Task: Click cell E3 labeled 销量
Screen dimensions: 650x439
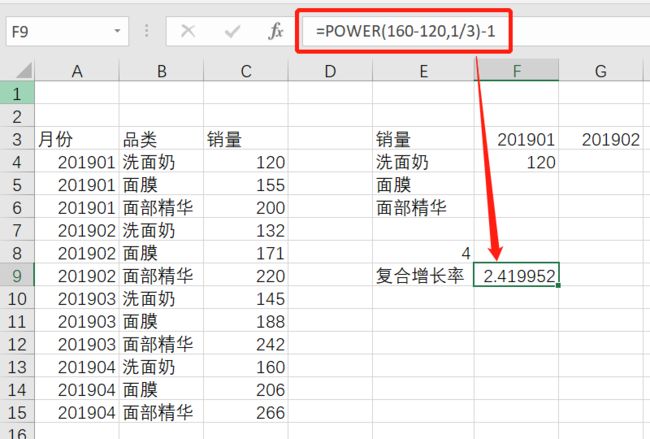Action: [x=423, y=138]
